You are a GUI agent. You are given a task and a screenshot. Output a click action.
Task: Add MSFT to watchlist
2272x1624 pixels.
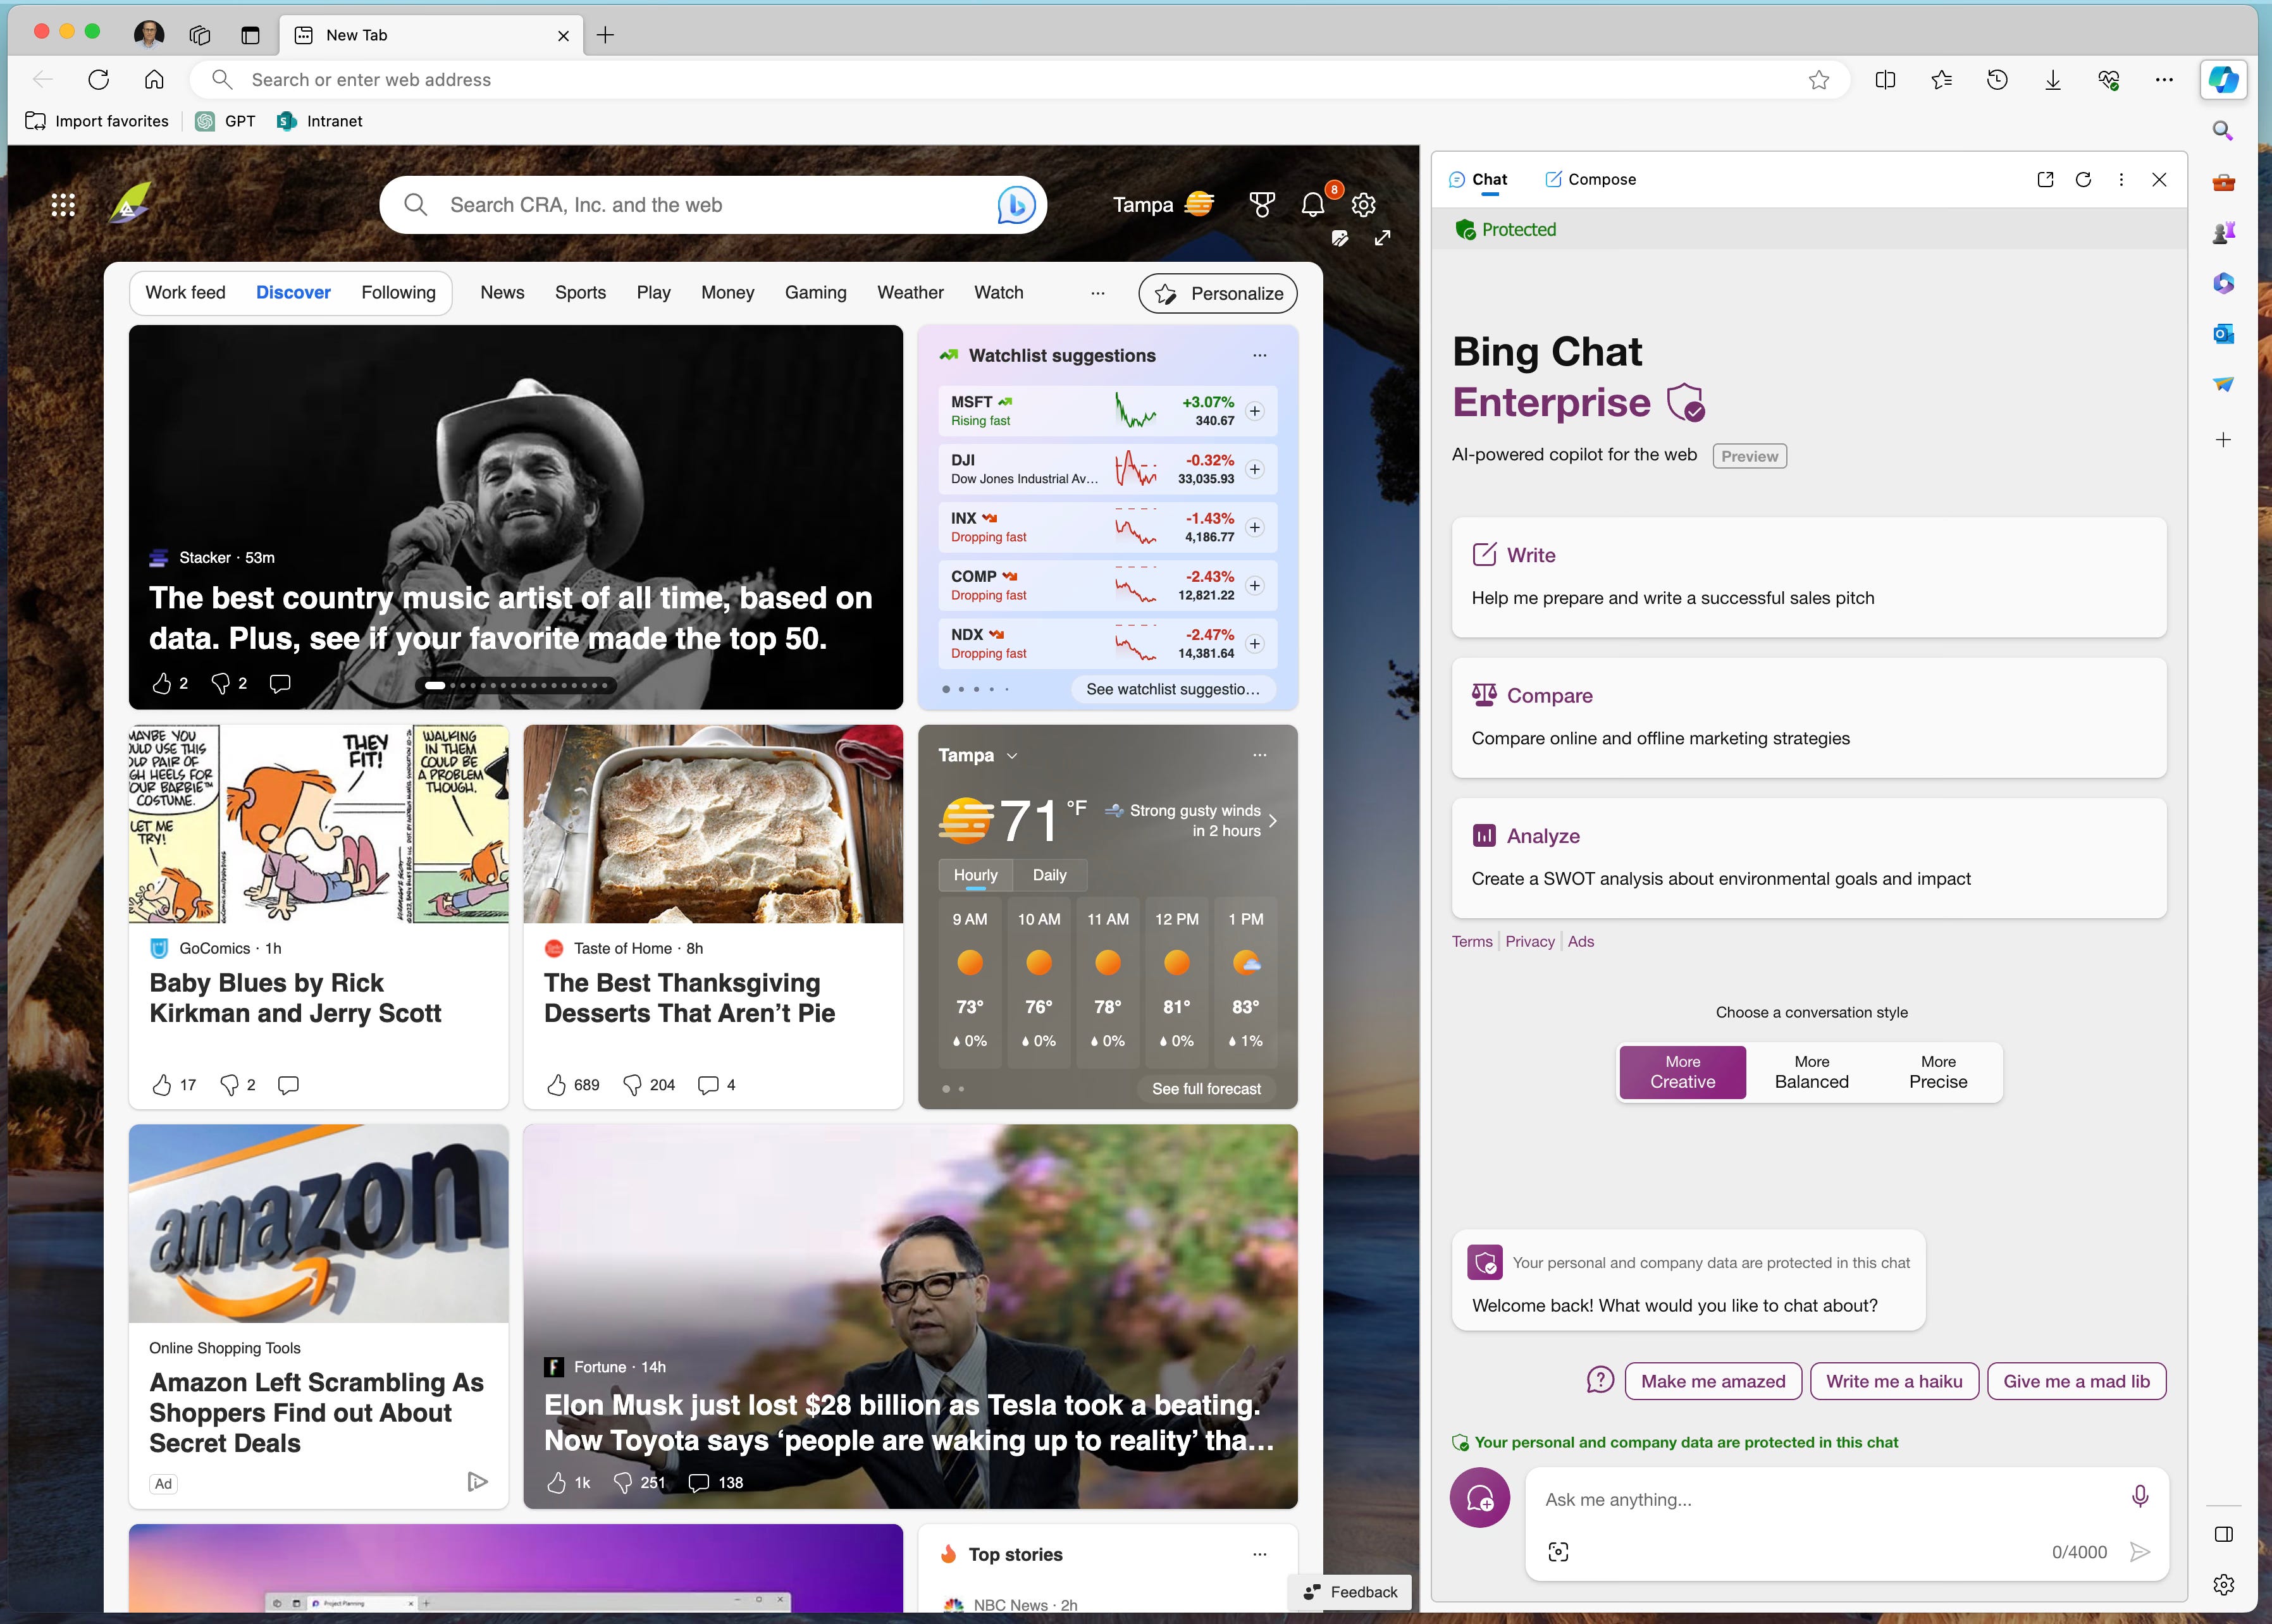[x=1254, y=411]
